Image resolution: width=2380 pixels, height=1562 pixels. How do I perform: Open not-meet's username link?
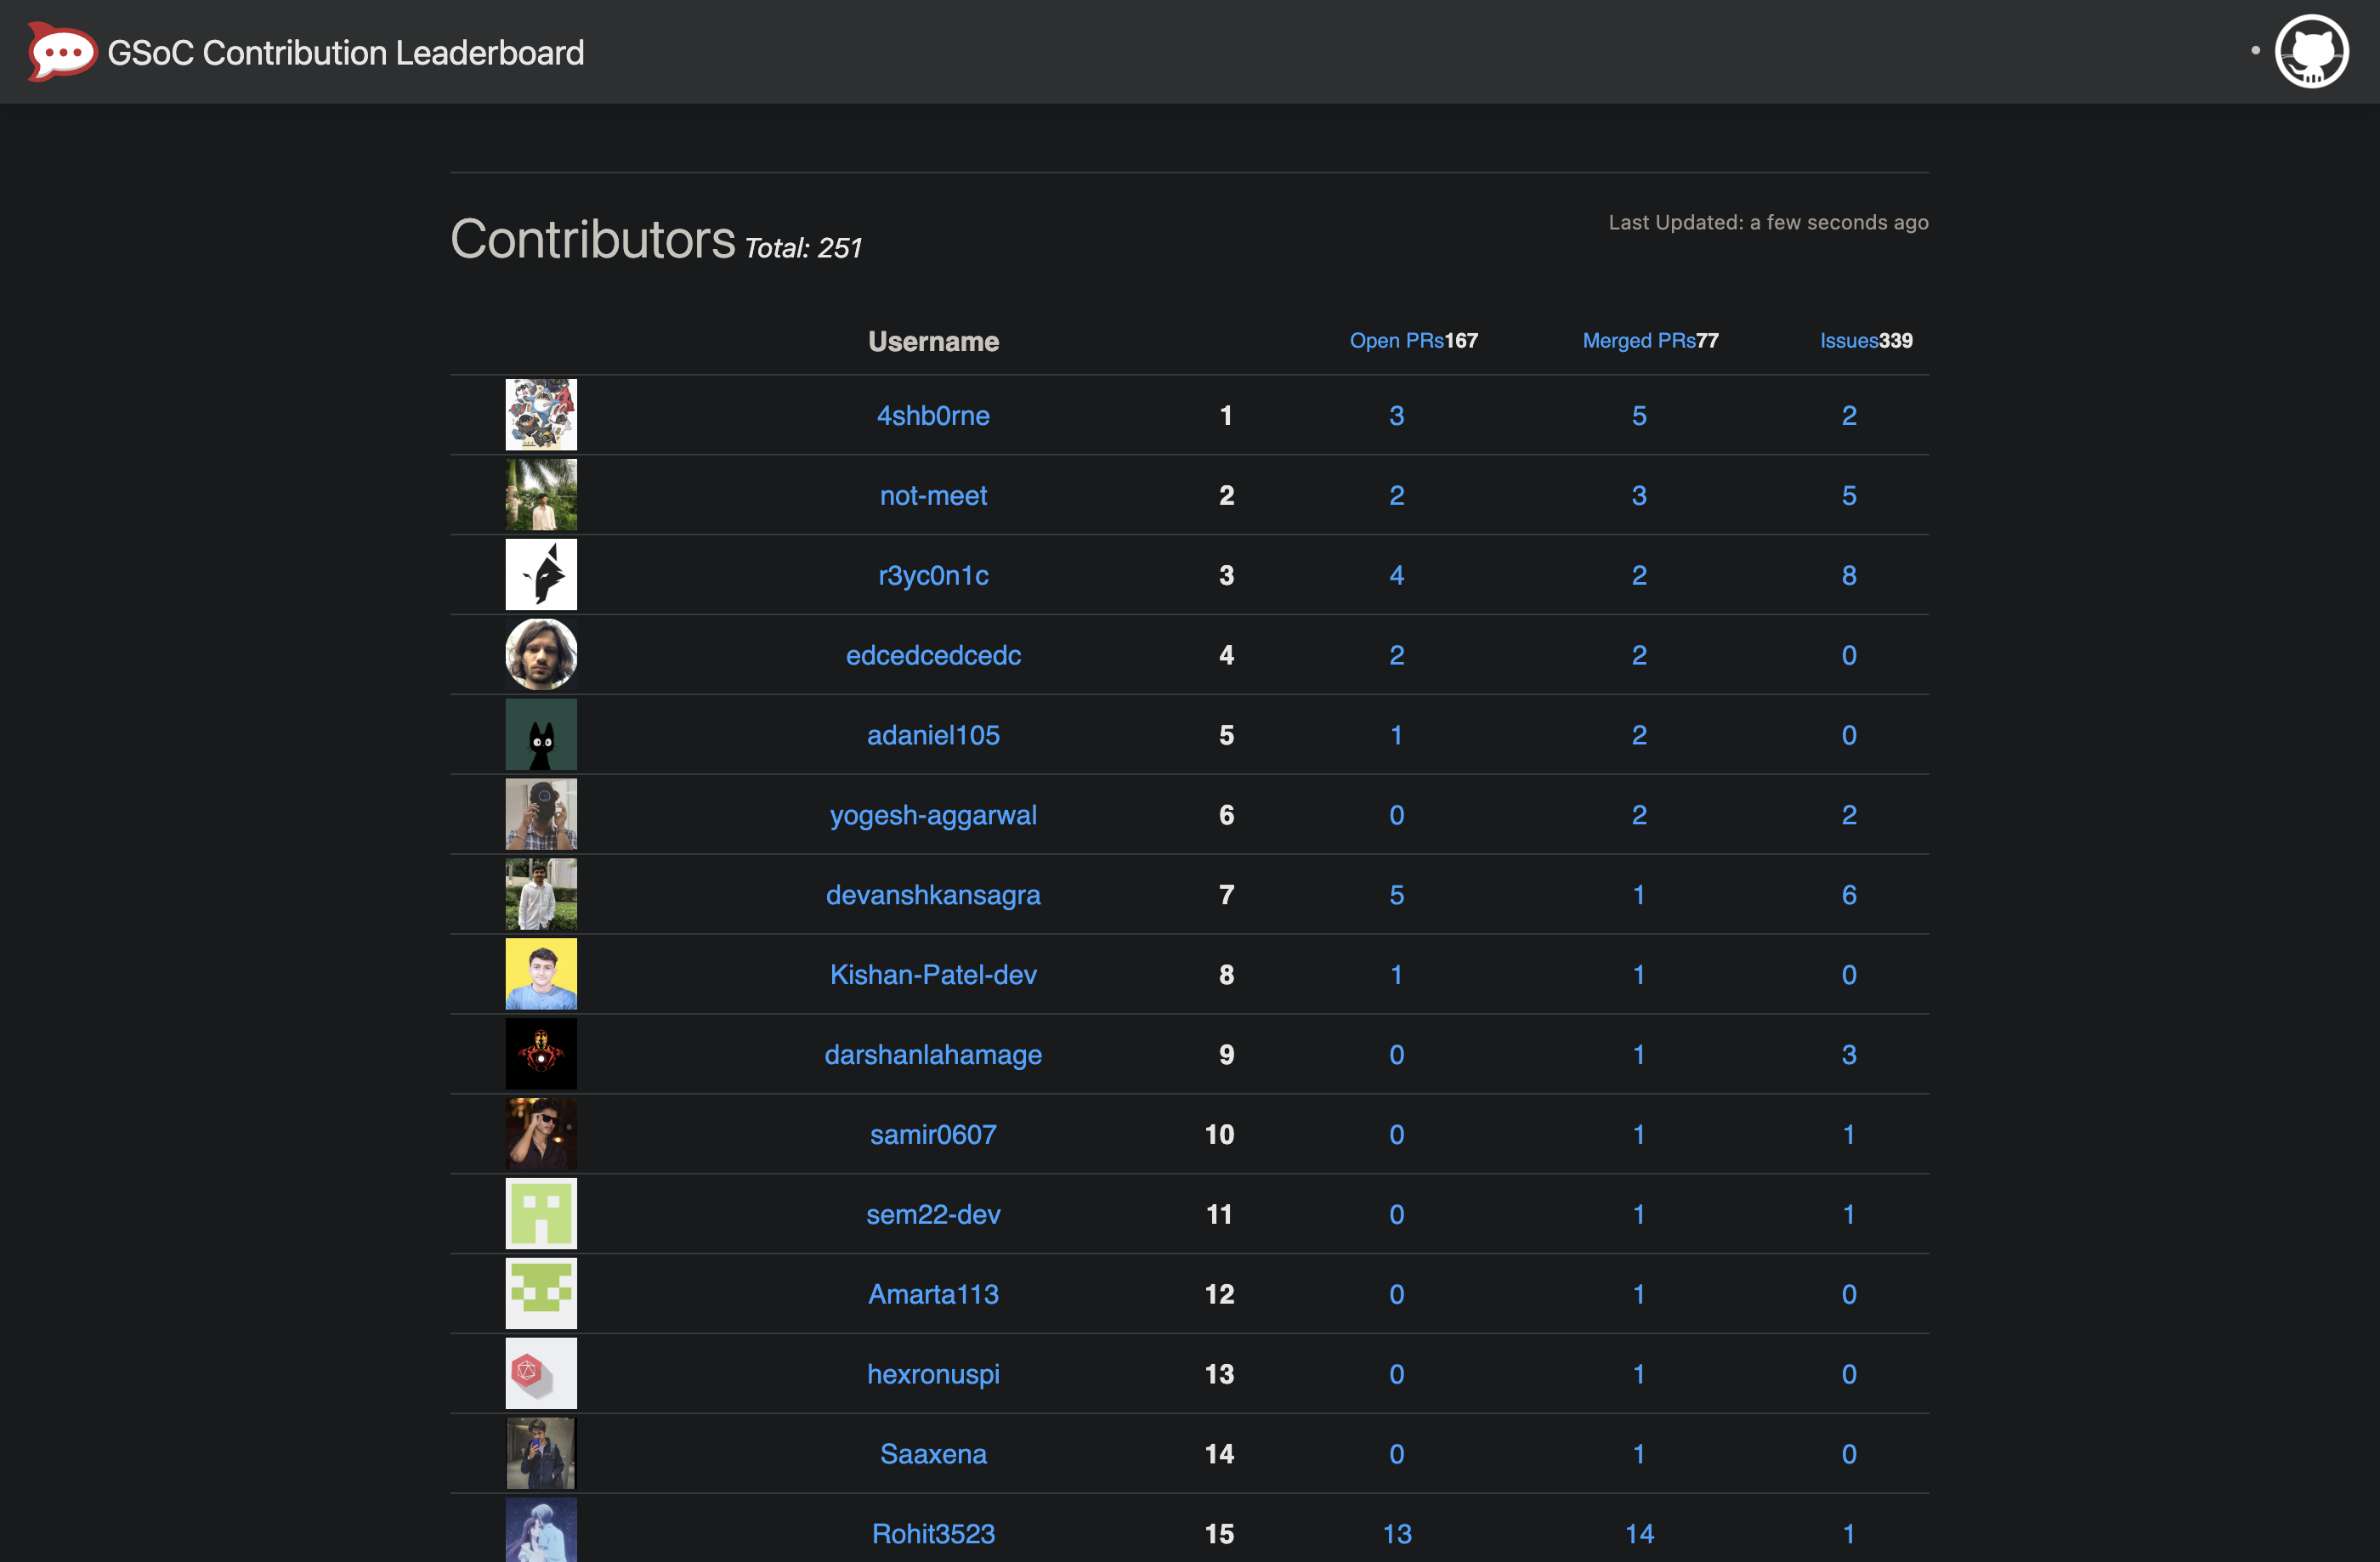pyautogui.click(x=933, y=496)
